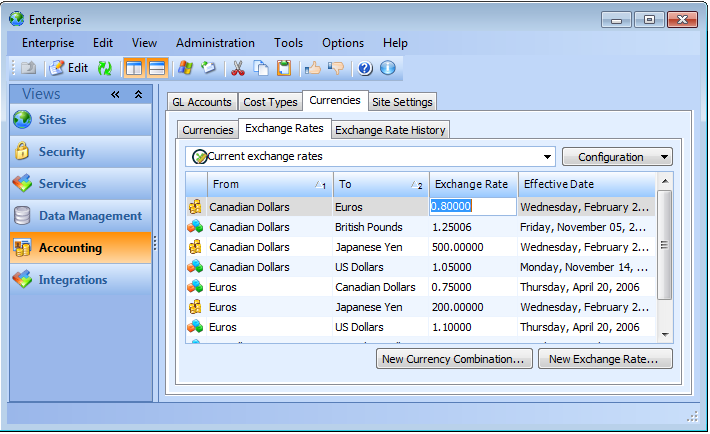The height and width of the screenshot is (434, 710).
Task: Expand the Configuration dropdown button
Action: pos(617,157)
